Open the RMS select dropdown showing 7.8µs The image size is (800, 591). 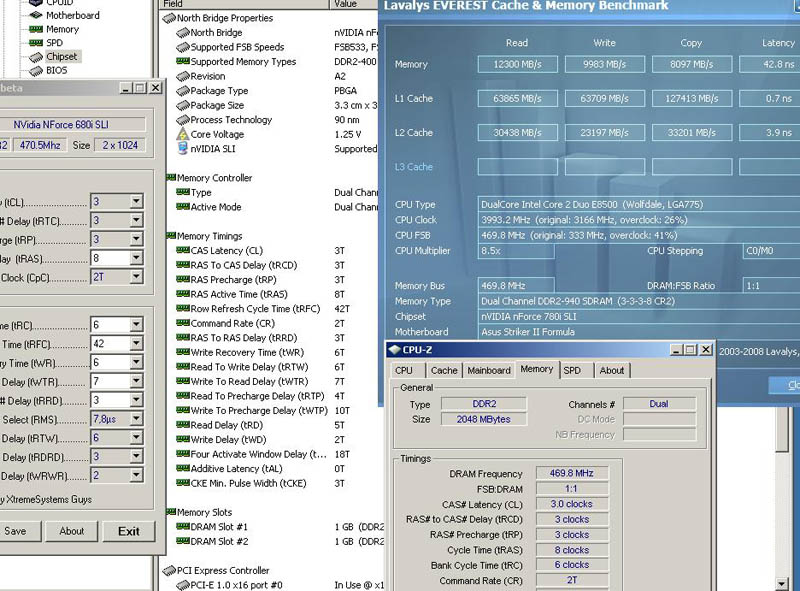coord(136,419)
